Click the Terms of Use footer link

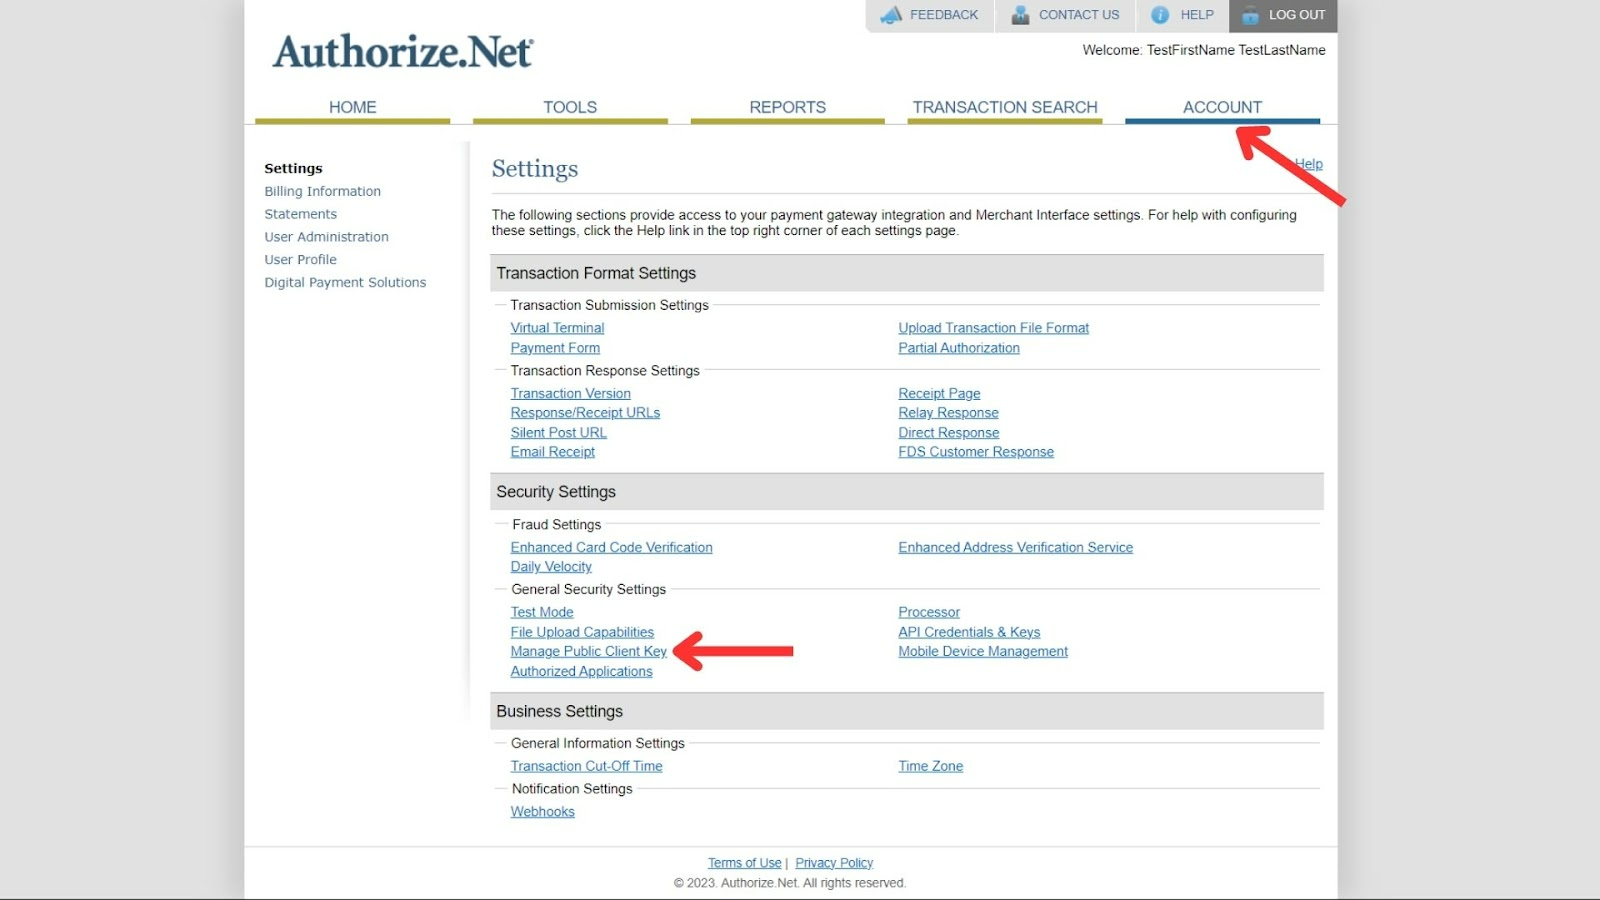click(744, 863)
